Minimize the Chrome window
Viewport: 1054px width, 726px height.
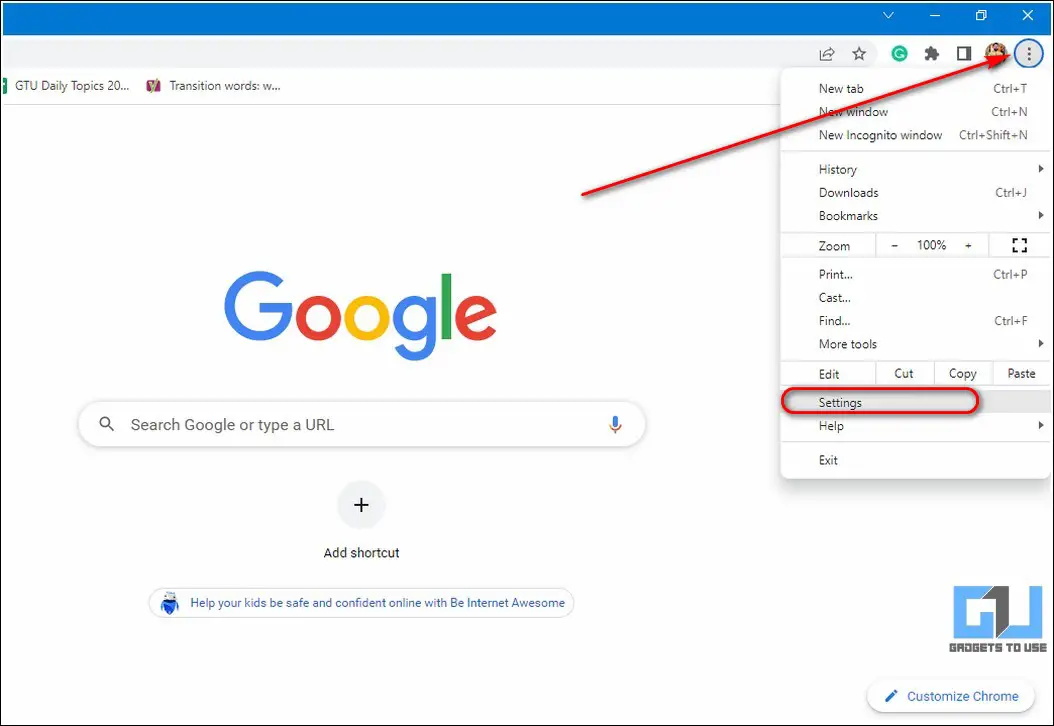(934, 15)
